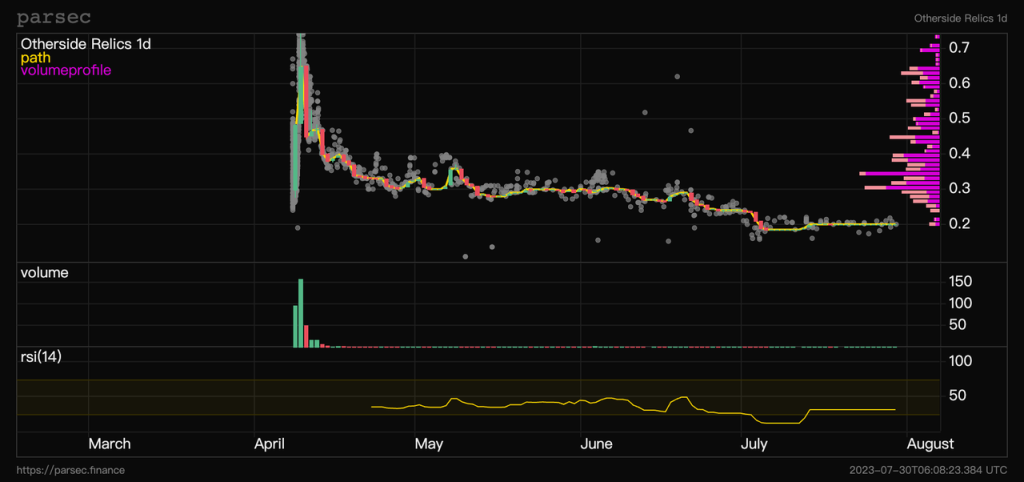Select the yellow path legend label
This screenshot has height=482, width=1024.
(x=36, y=57)
